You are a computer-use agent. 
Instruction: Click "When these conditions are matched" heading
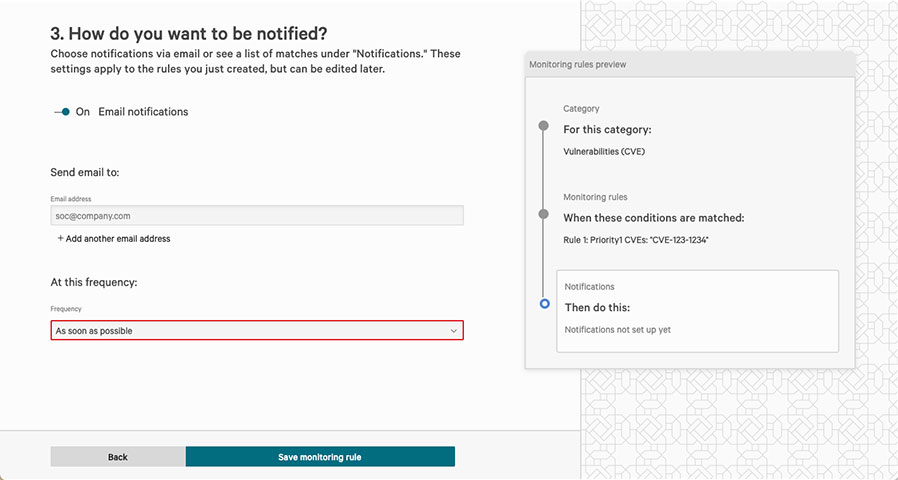(x=653, y=218)
